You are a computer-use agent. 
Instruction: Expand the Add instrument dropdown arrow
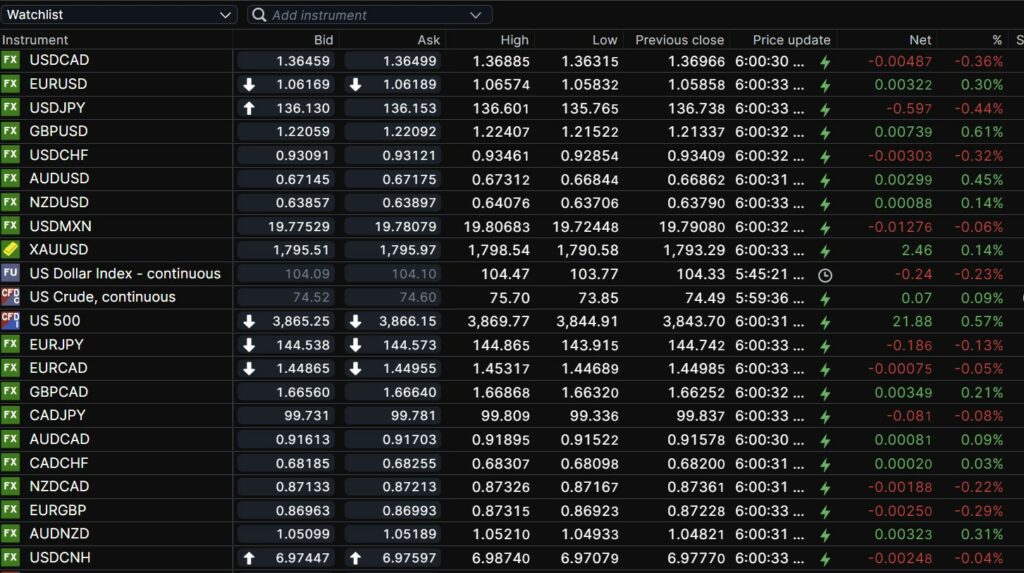pos(475,15)
